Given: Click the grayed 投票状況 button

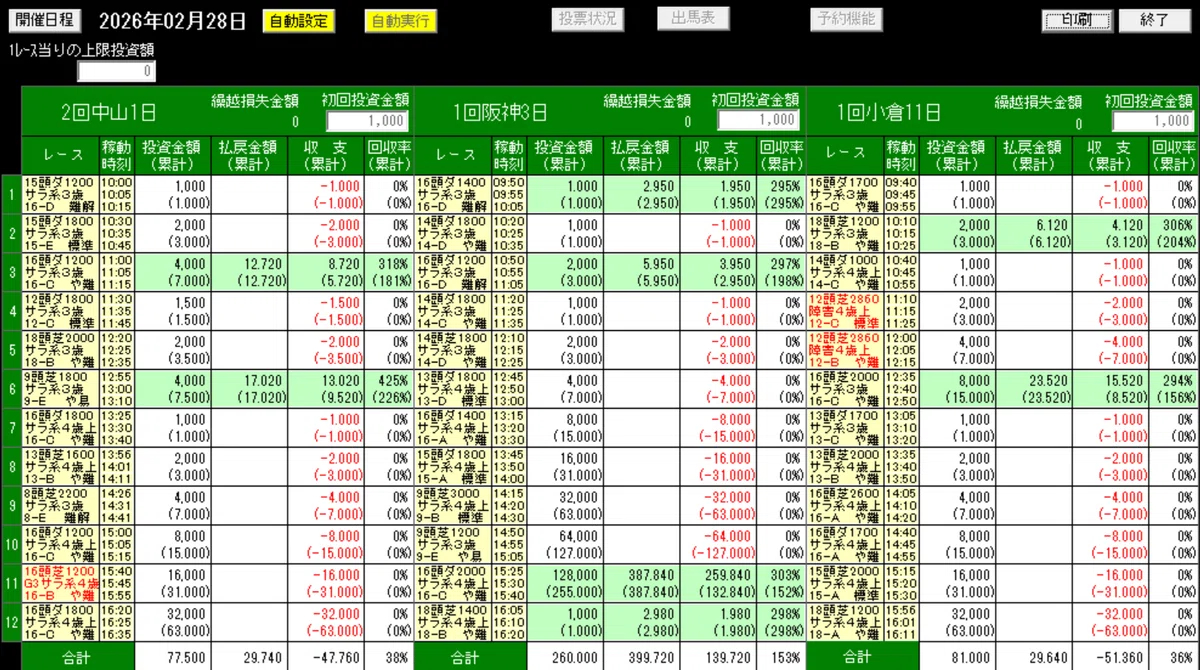Looking at the screenshot, I should (585, 17).
